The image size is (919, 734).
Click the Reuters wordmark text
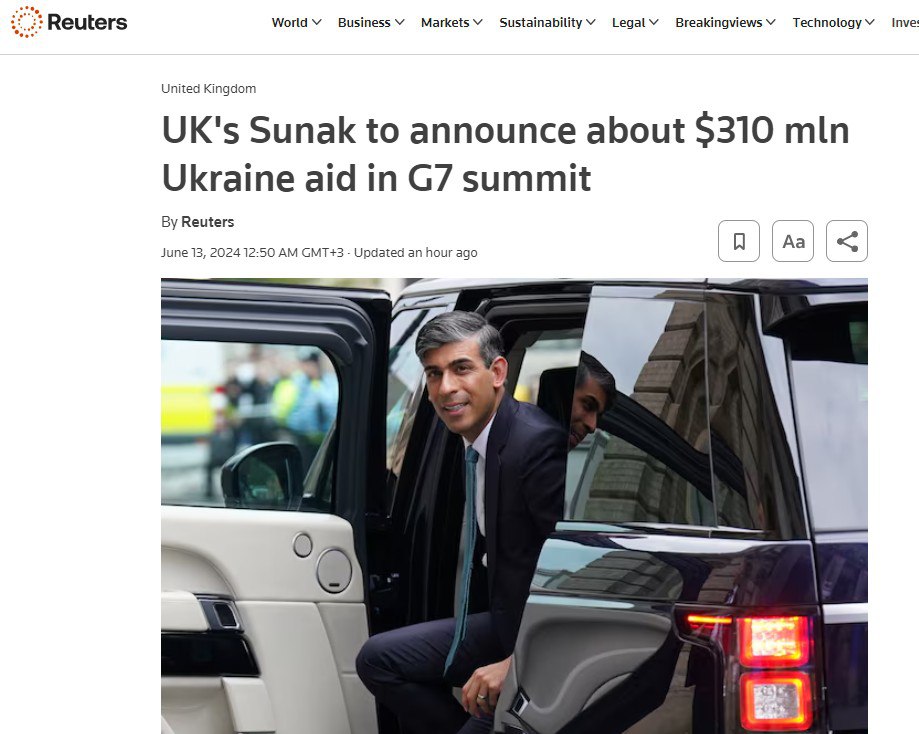[x=87, y=22]
